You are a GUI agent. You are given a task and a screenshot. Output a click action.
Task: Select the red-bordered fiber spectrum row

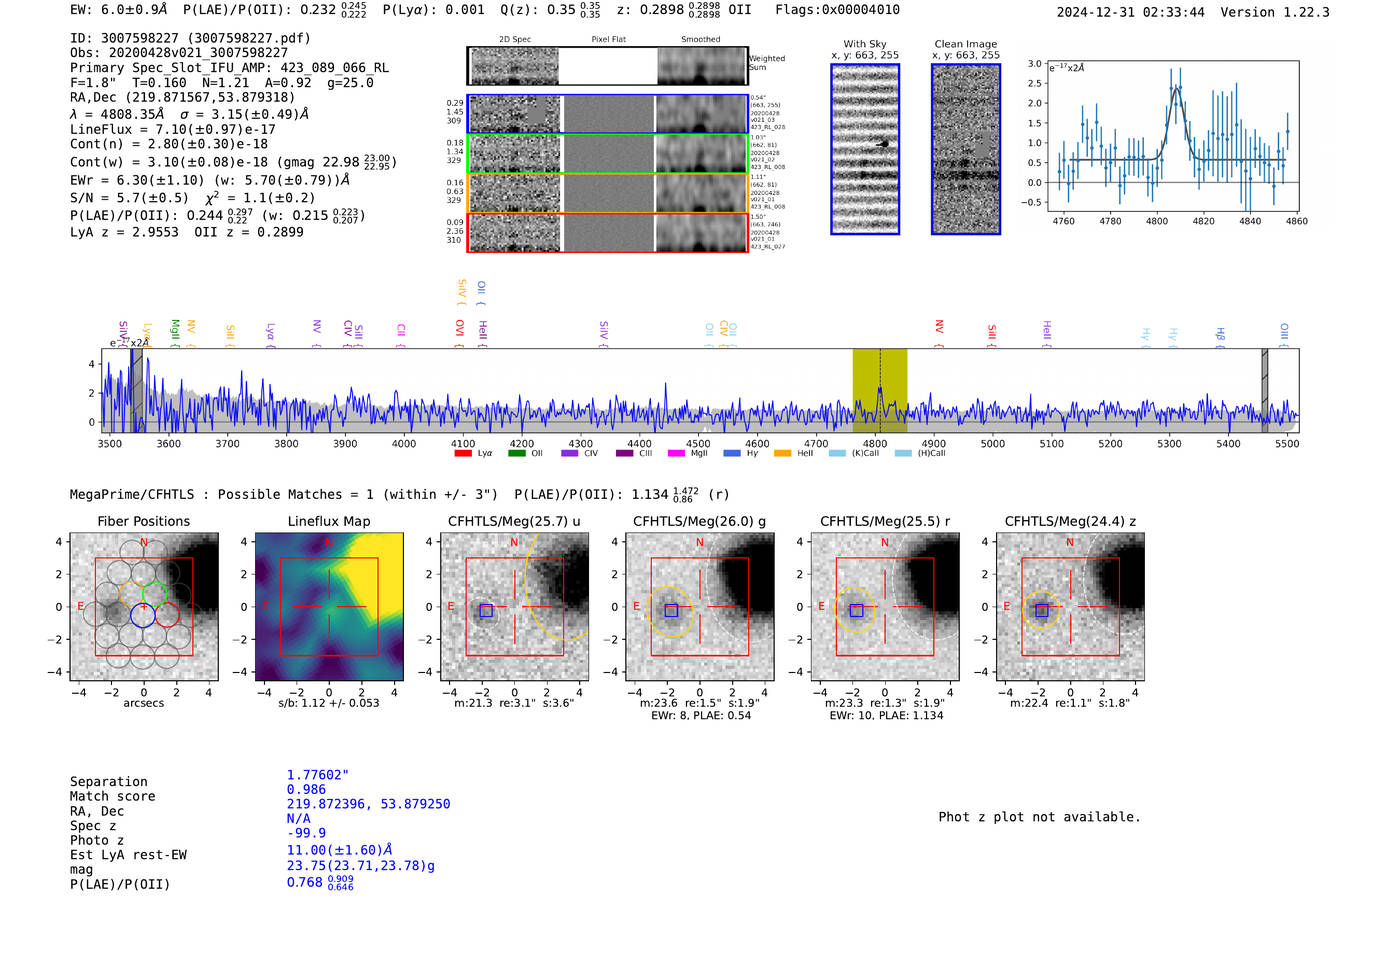[x=607, y=232]
